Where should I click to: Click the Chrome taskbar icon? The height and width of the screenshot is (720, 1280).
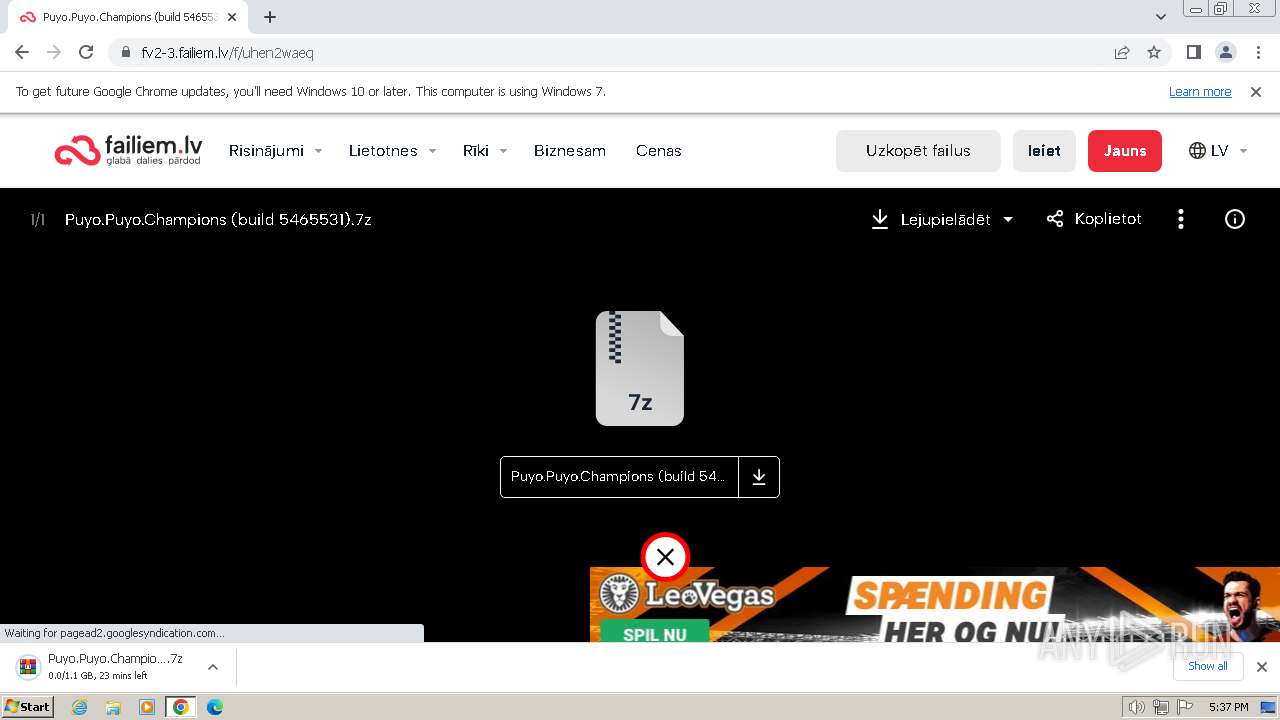coord(181,707)
